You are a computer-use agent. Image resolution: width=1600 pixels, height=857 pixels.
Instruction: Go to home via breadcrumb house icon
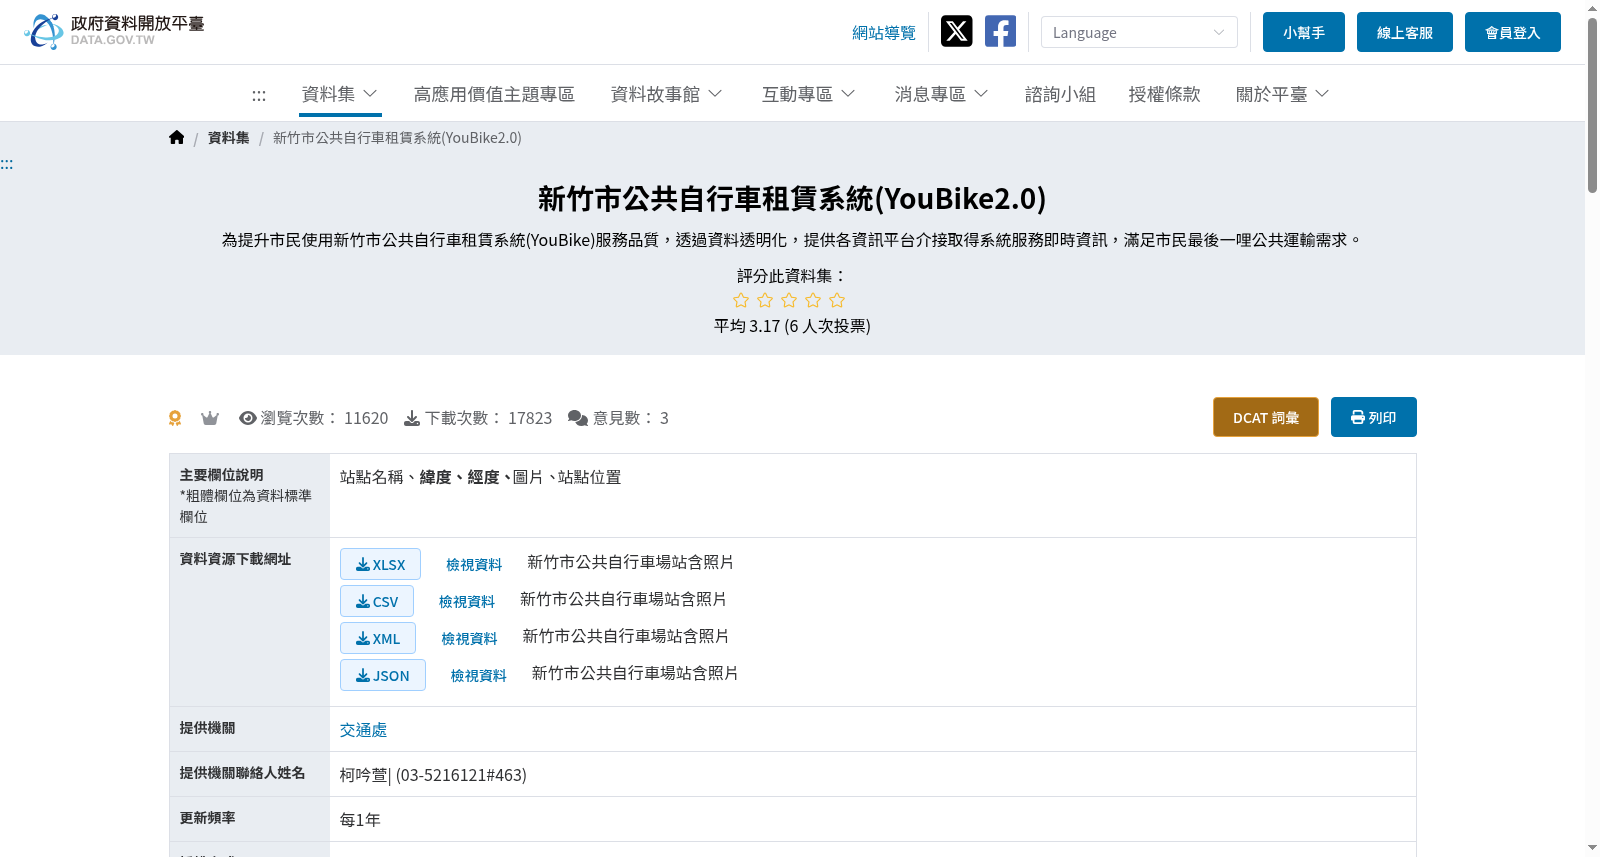coord(177,138)
